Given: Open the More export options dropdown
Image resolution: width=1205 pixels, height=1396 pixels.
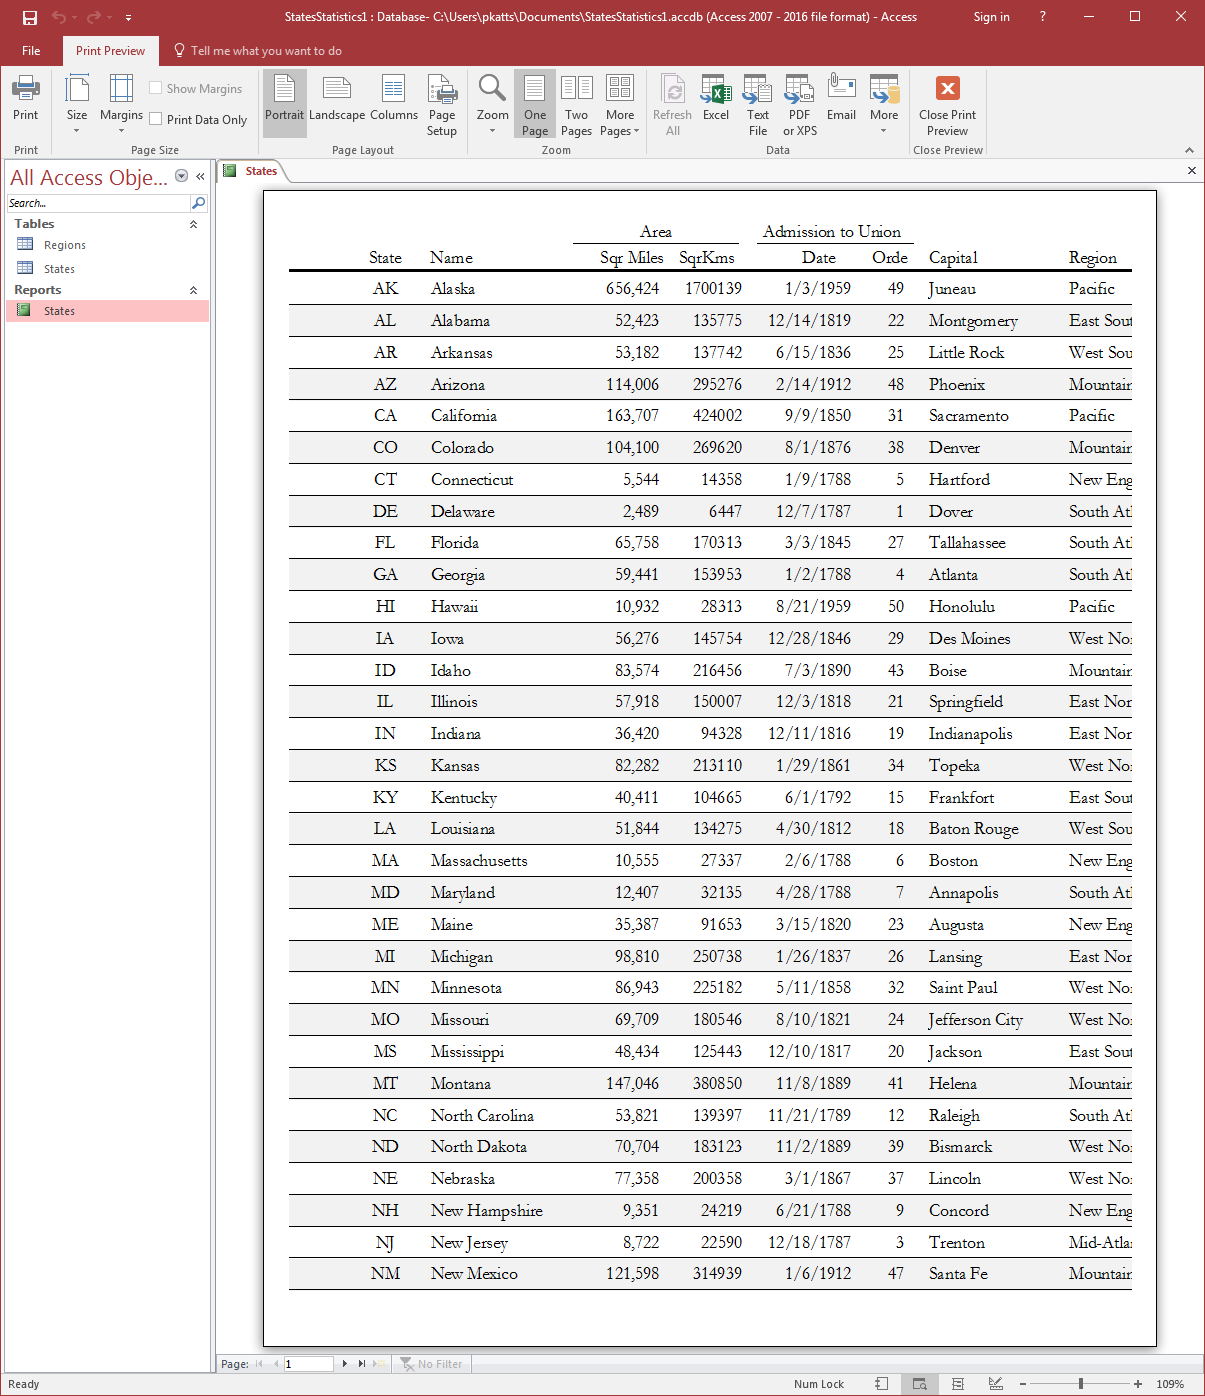Looking at the screenshot, I should pos(884,105).
